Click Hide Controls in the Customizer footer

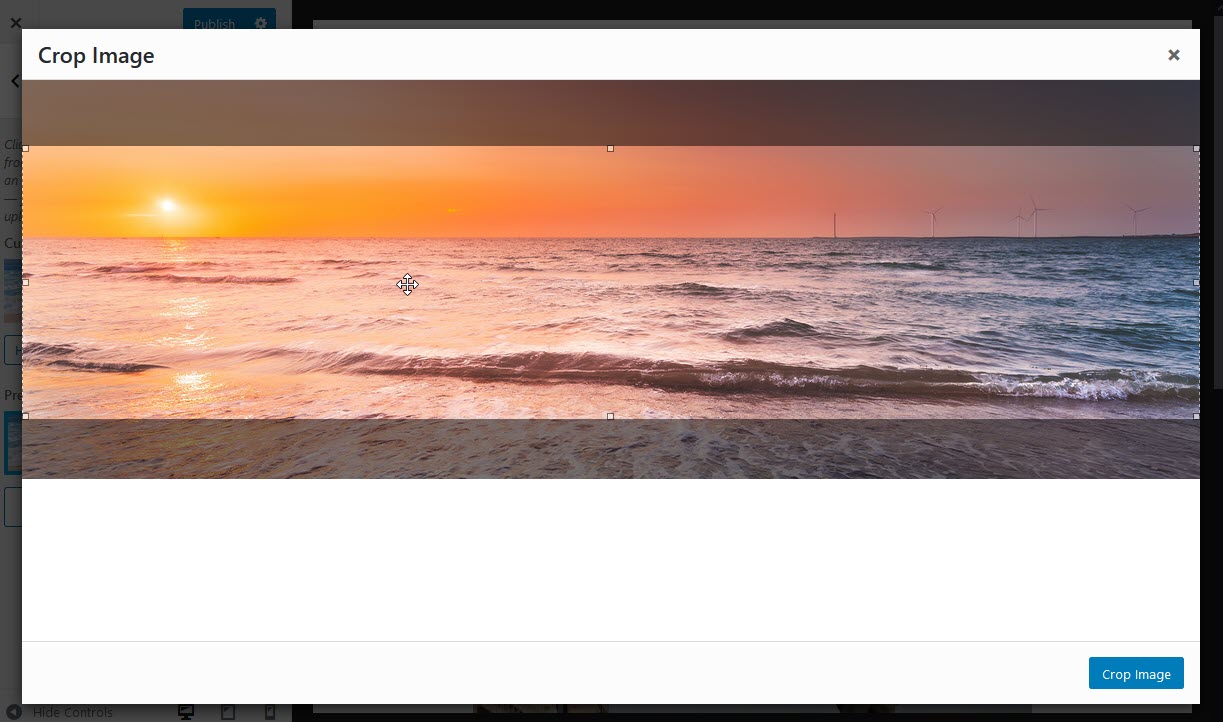pyautogui.click(x=60, y=712)
